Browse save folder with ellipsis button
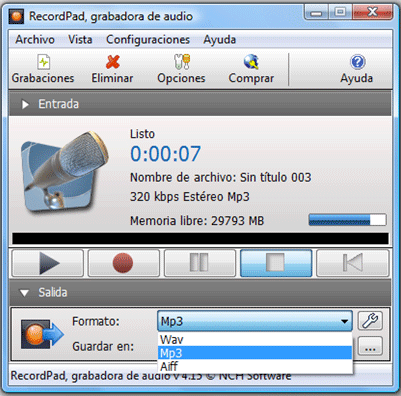Screen dimensions: 401x396 click(370, 347)
